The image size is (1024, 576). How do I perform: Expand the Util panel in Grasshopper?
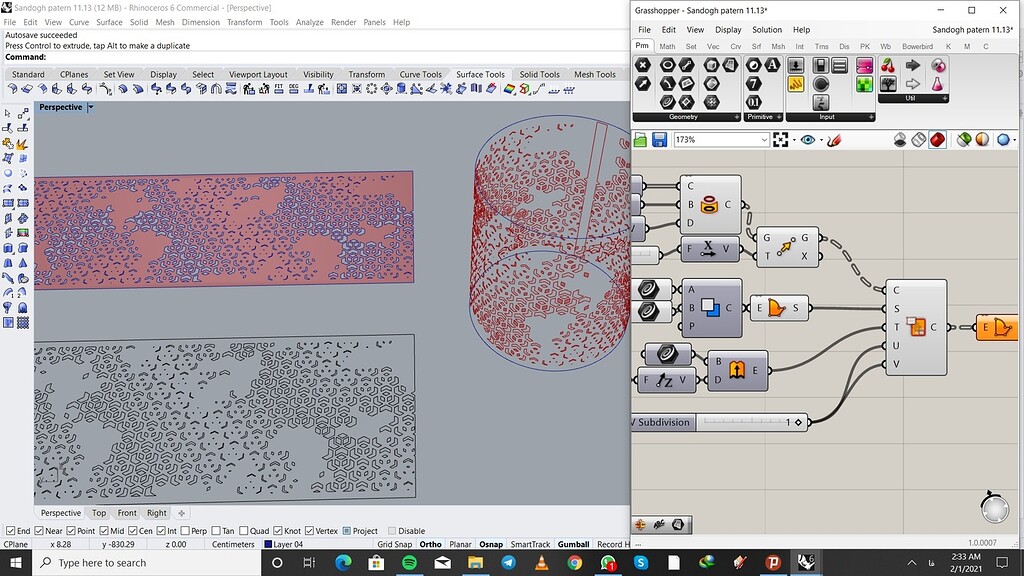pos(945,100)
